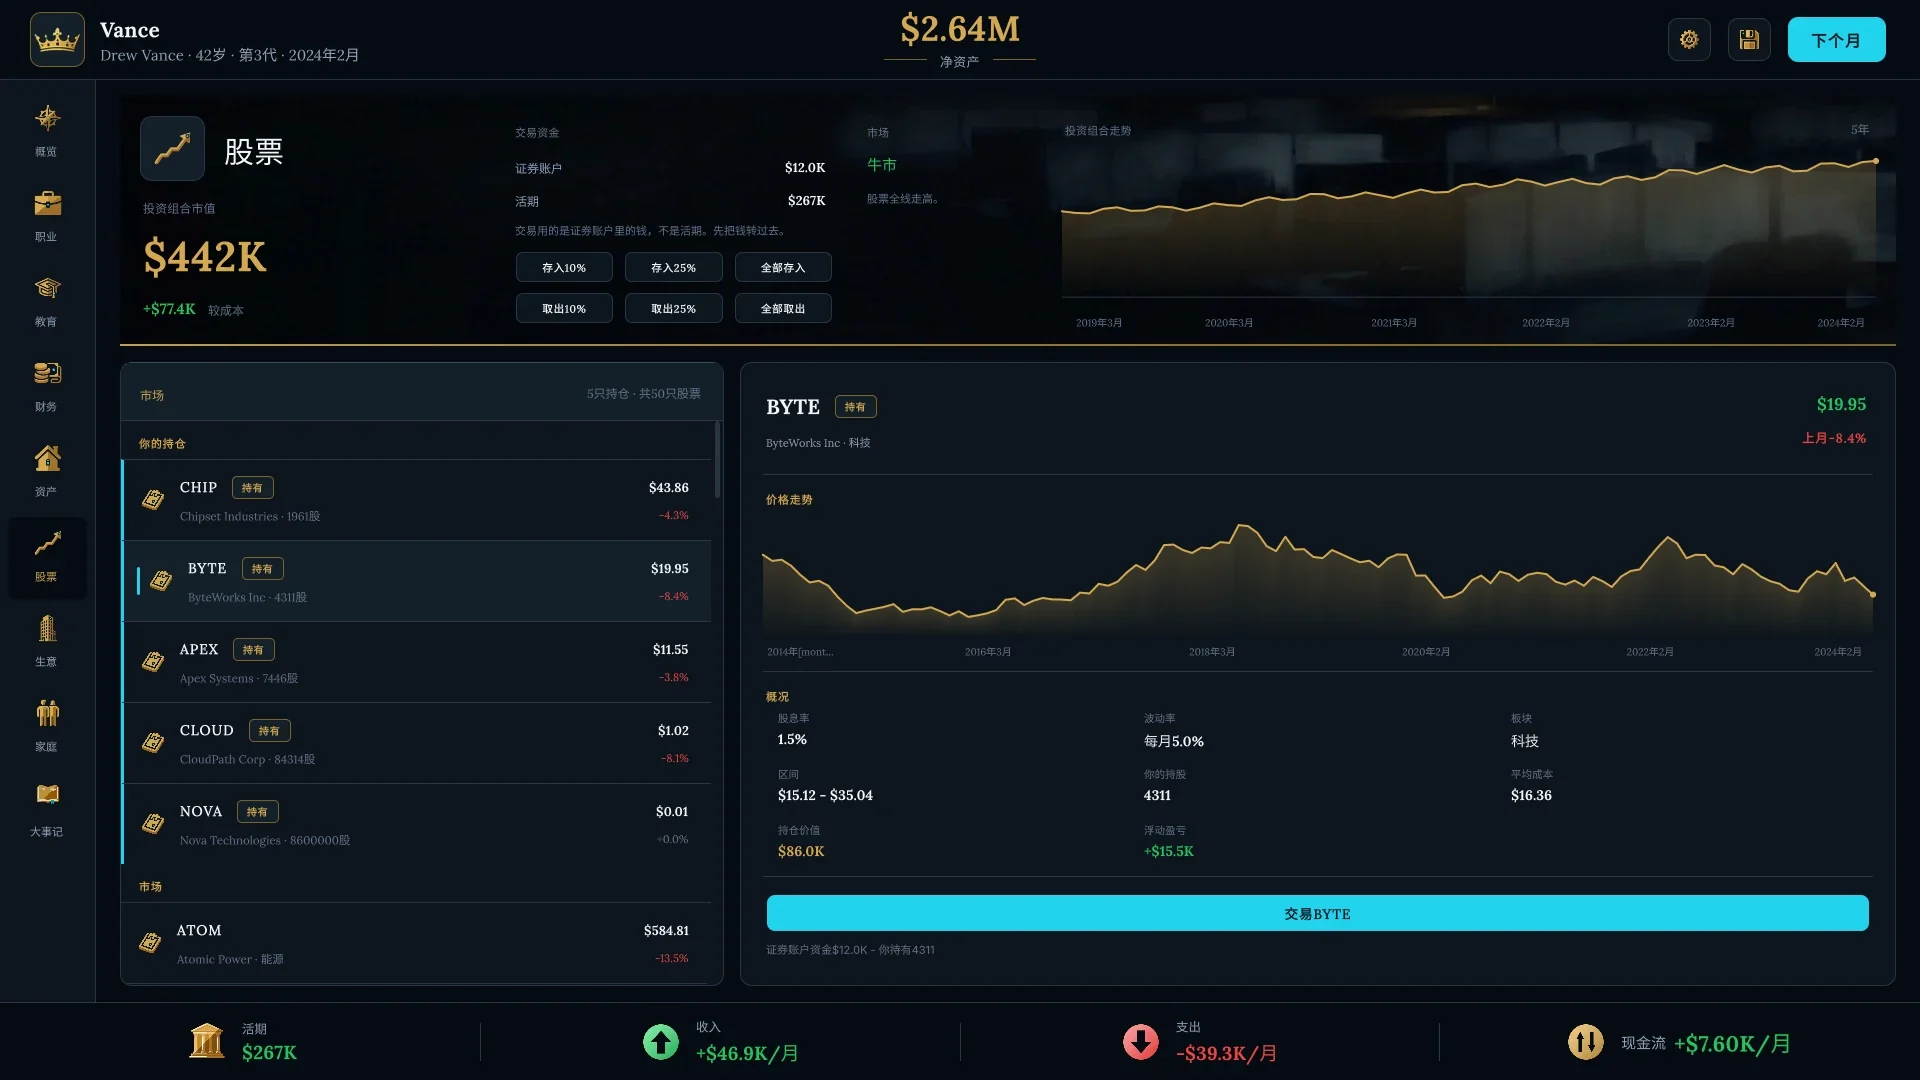Click the save floppy disk icon
The height and width of the screenshot is (1080, 1920).
pyautogui.click(x=1749, y=40)
